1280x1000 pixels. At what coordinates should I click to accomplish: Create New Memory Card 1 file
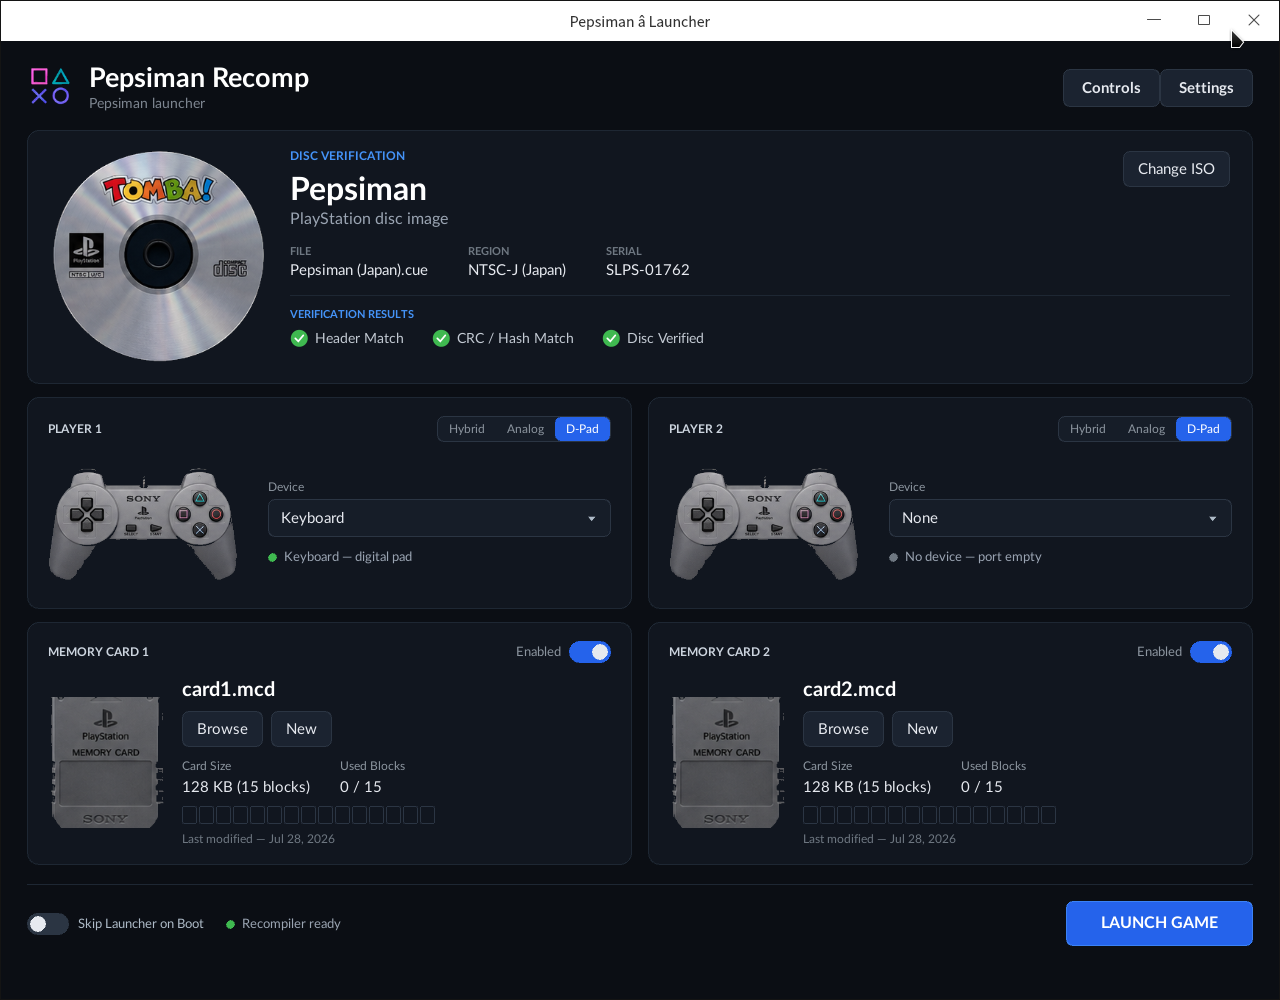[x=301, y=729]
